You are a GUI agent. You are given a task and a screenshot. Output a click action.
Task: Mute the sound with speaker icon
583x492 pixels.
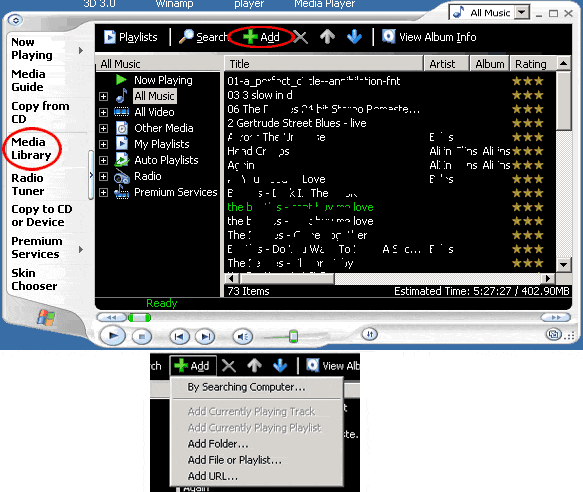(243, 337)
